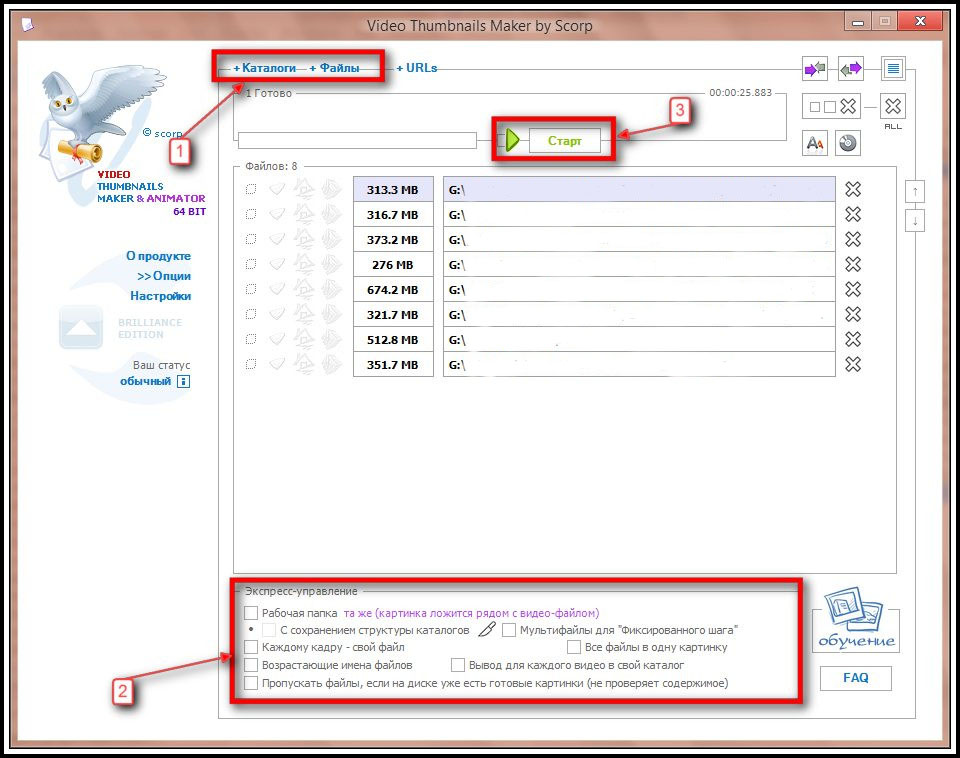
Task: Click the empty progress bar
Action: (357, 140)
